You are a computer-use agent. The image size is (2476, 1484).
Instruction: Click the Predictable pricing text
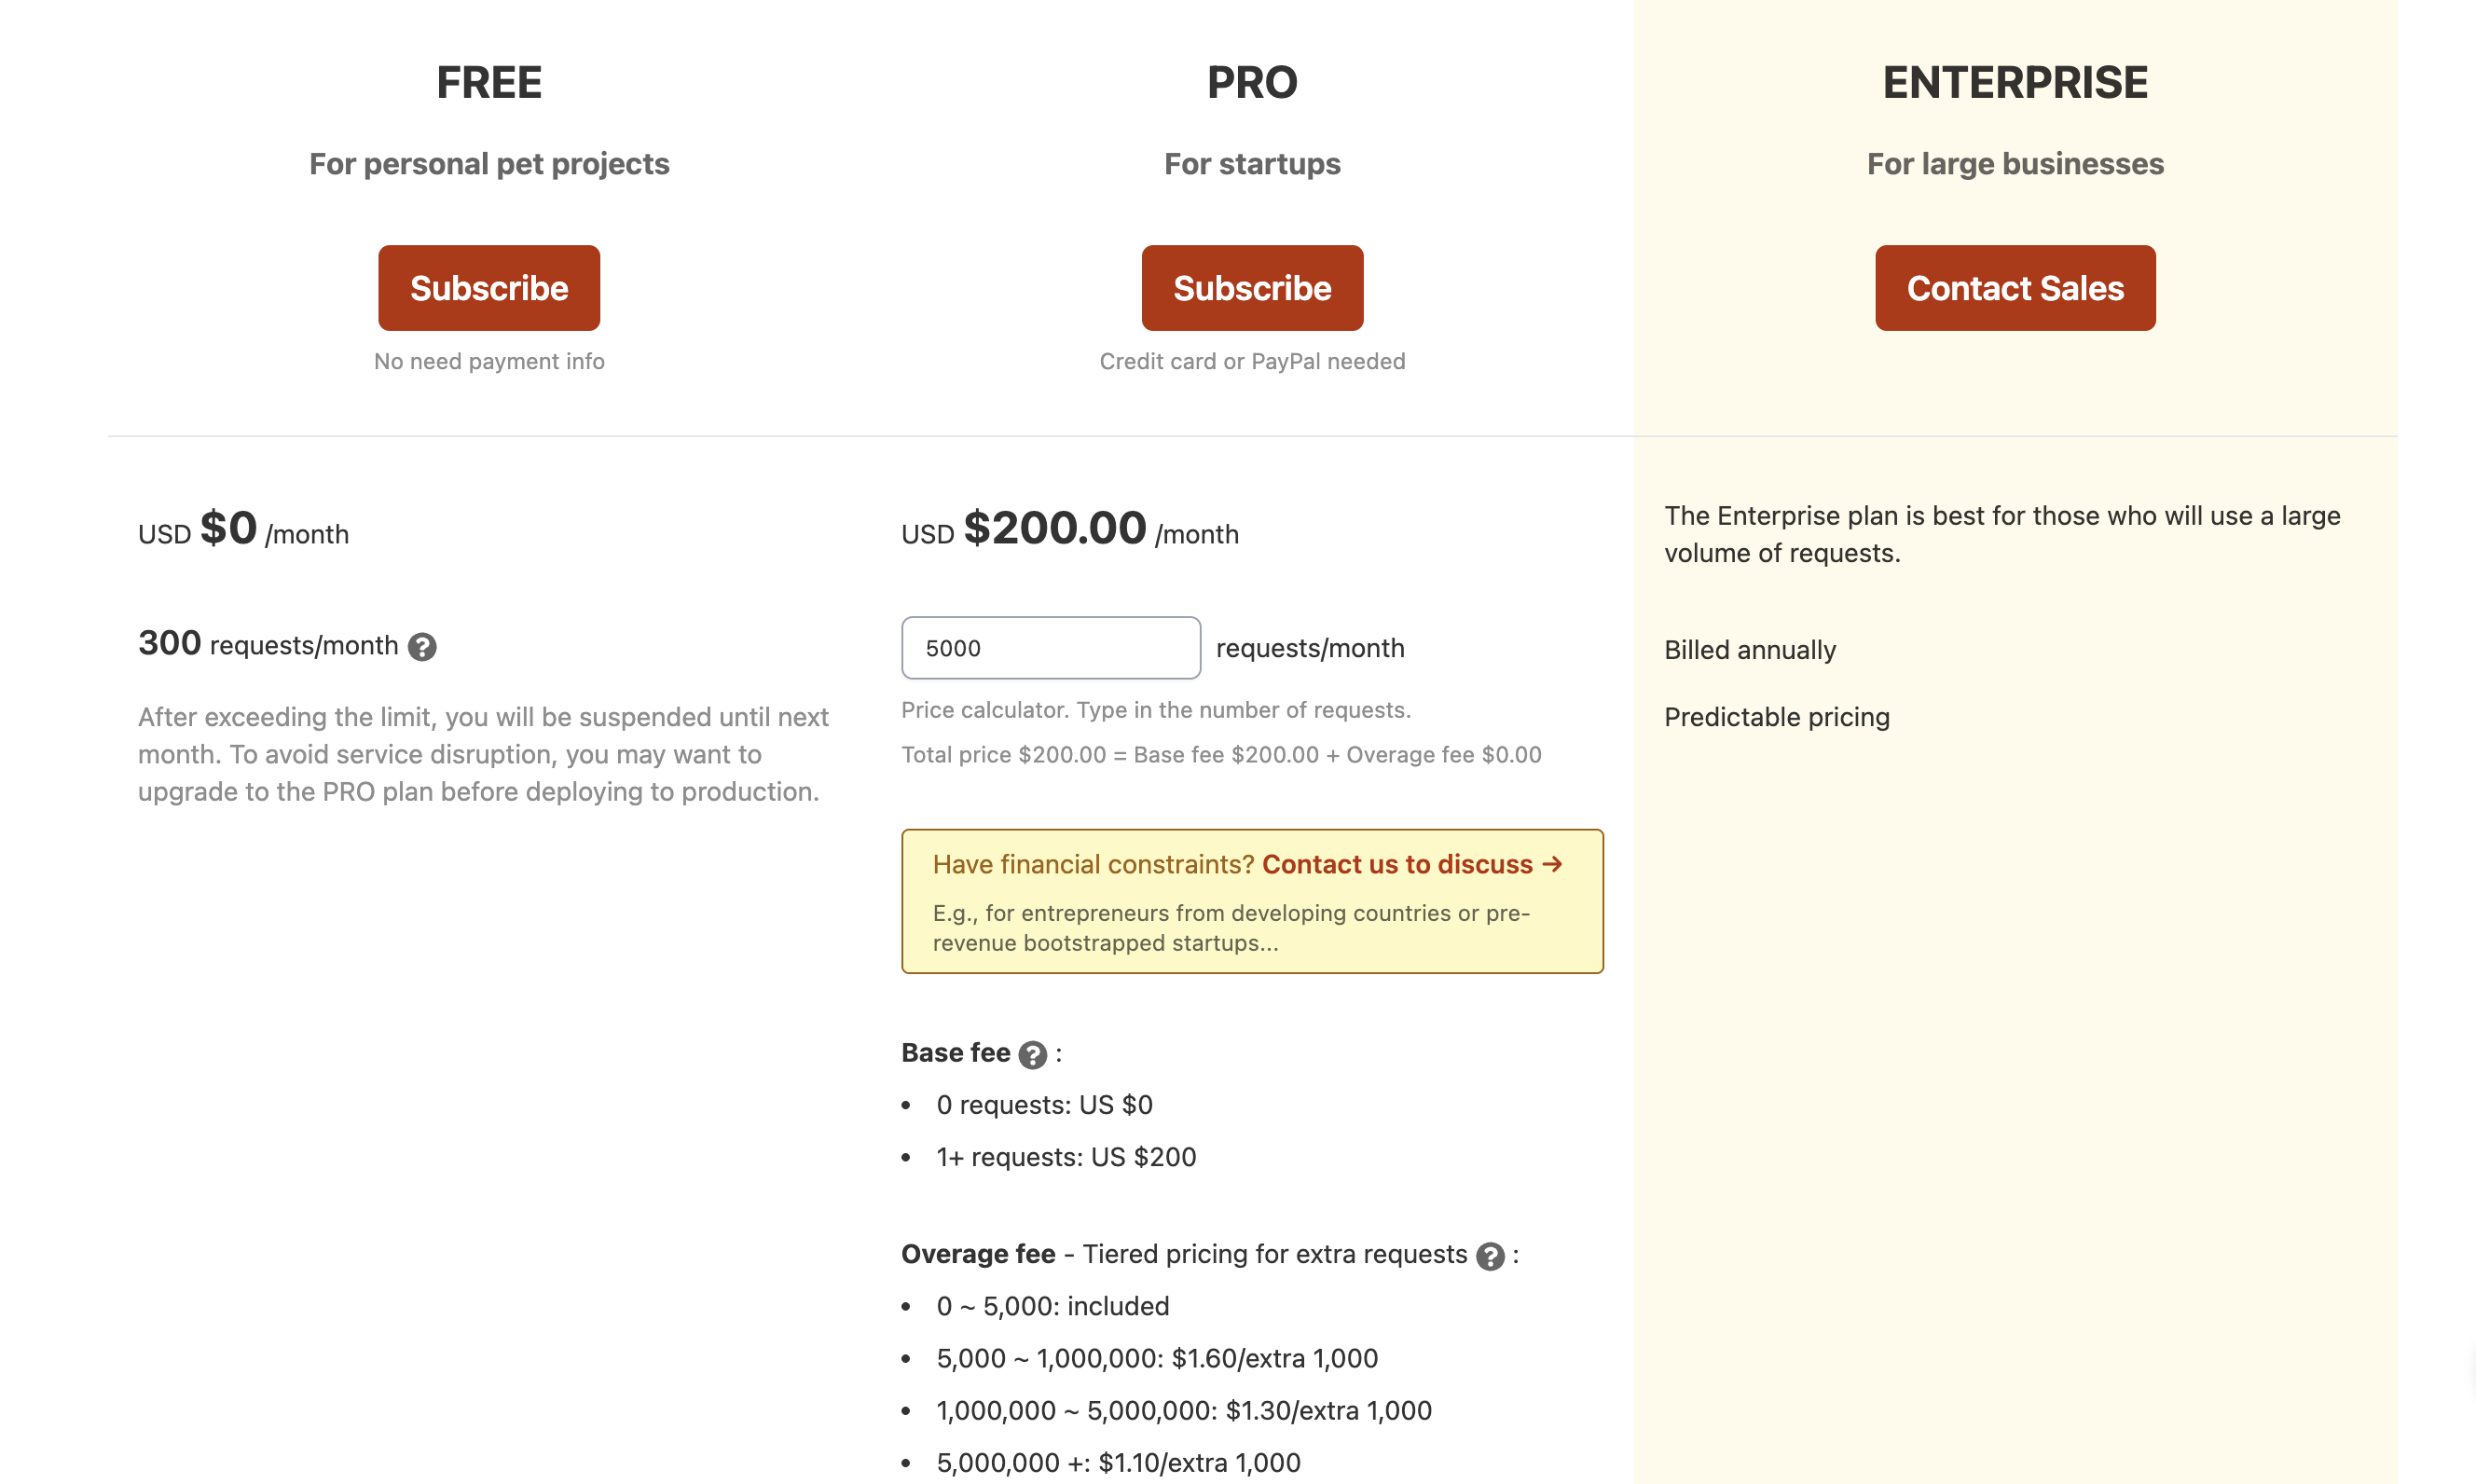click(1776, 716)
